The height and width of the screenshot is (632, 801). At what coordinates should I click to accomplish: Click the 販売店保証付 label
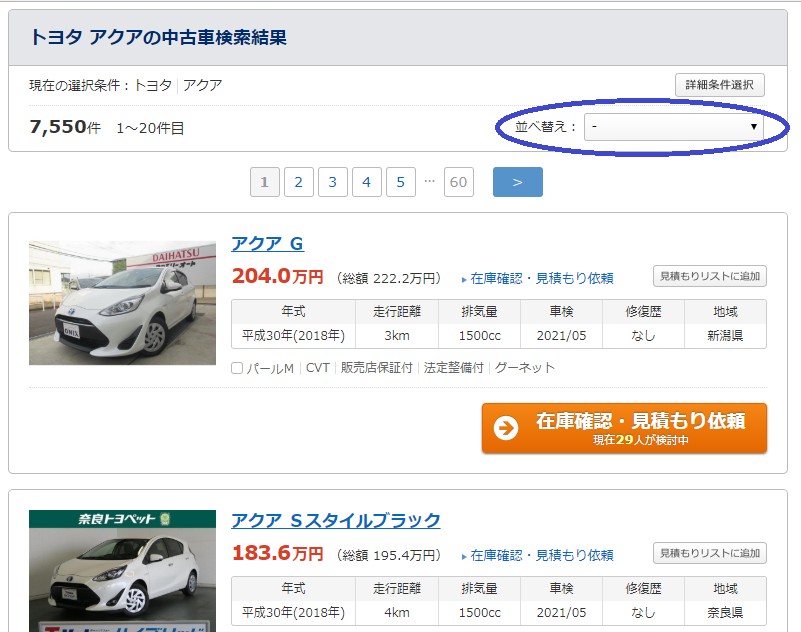[376, 368]
